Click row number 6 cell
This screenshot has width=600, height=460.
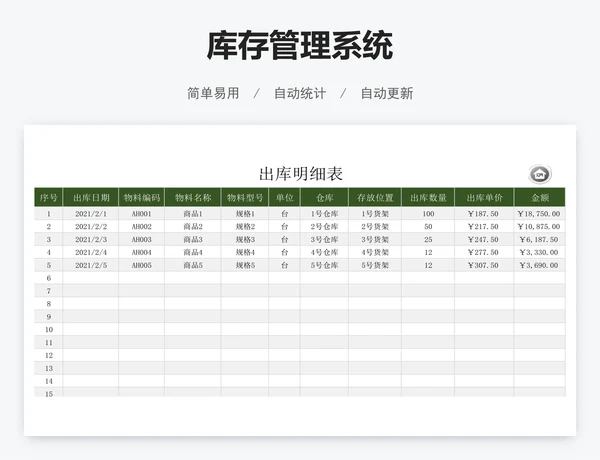[49, 278]
